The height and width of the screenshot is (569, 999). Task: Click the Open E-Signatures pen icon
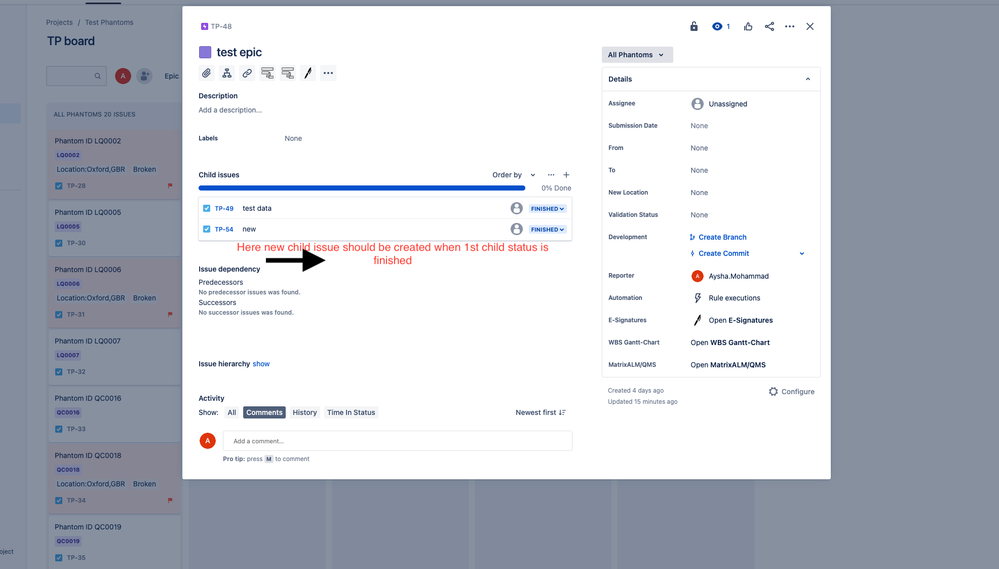click(x=698, y=321)
